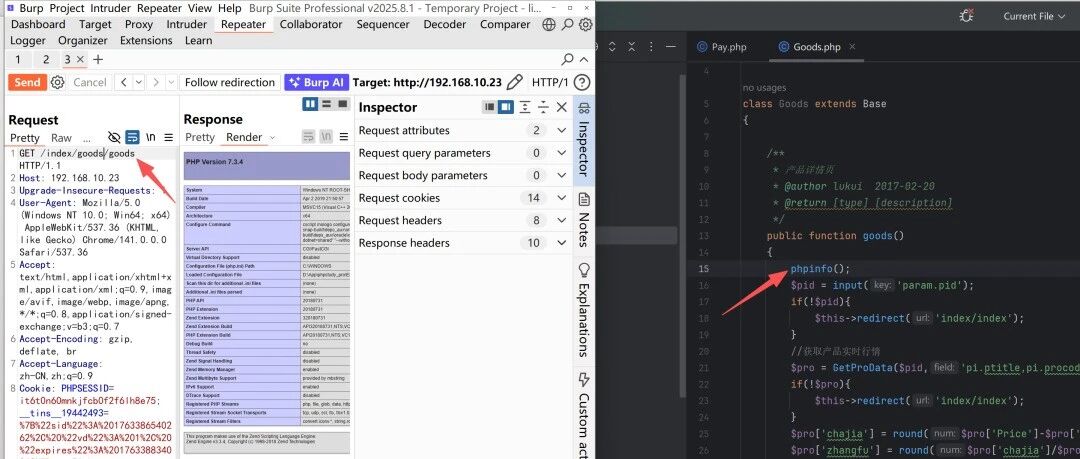This screenshot has width=1080, height=459.
Task: Collapse all in IDE project panel
Action: click(632, 47)
